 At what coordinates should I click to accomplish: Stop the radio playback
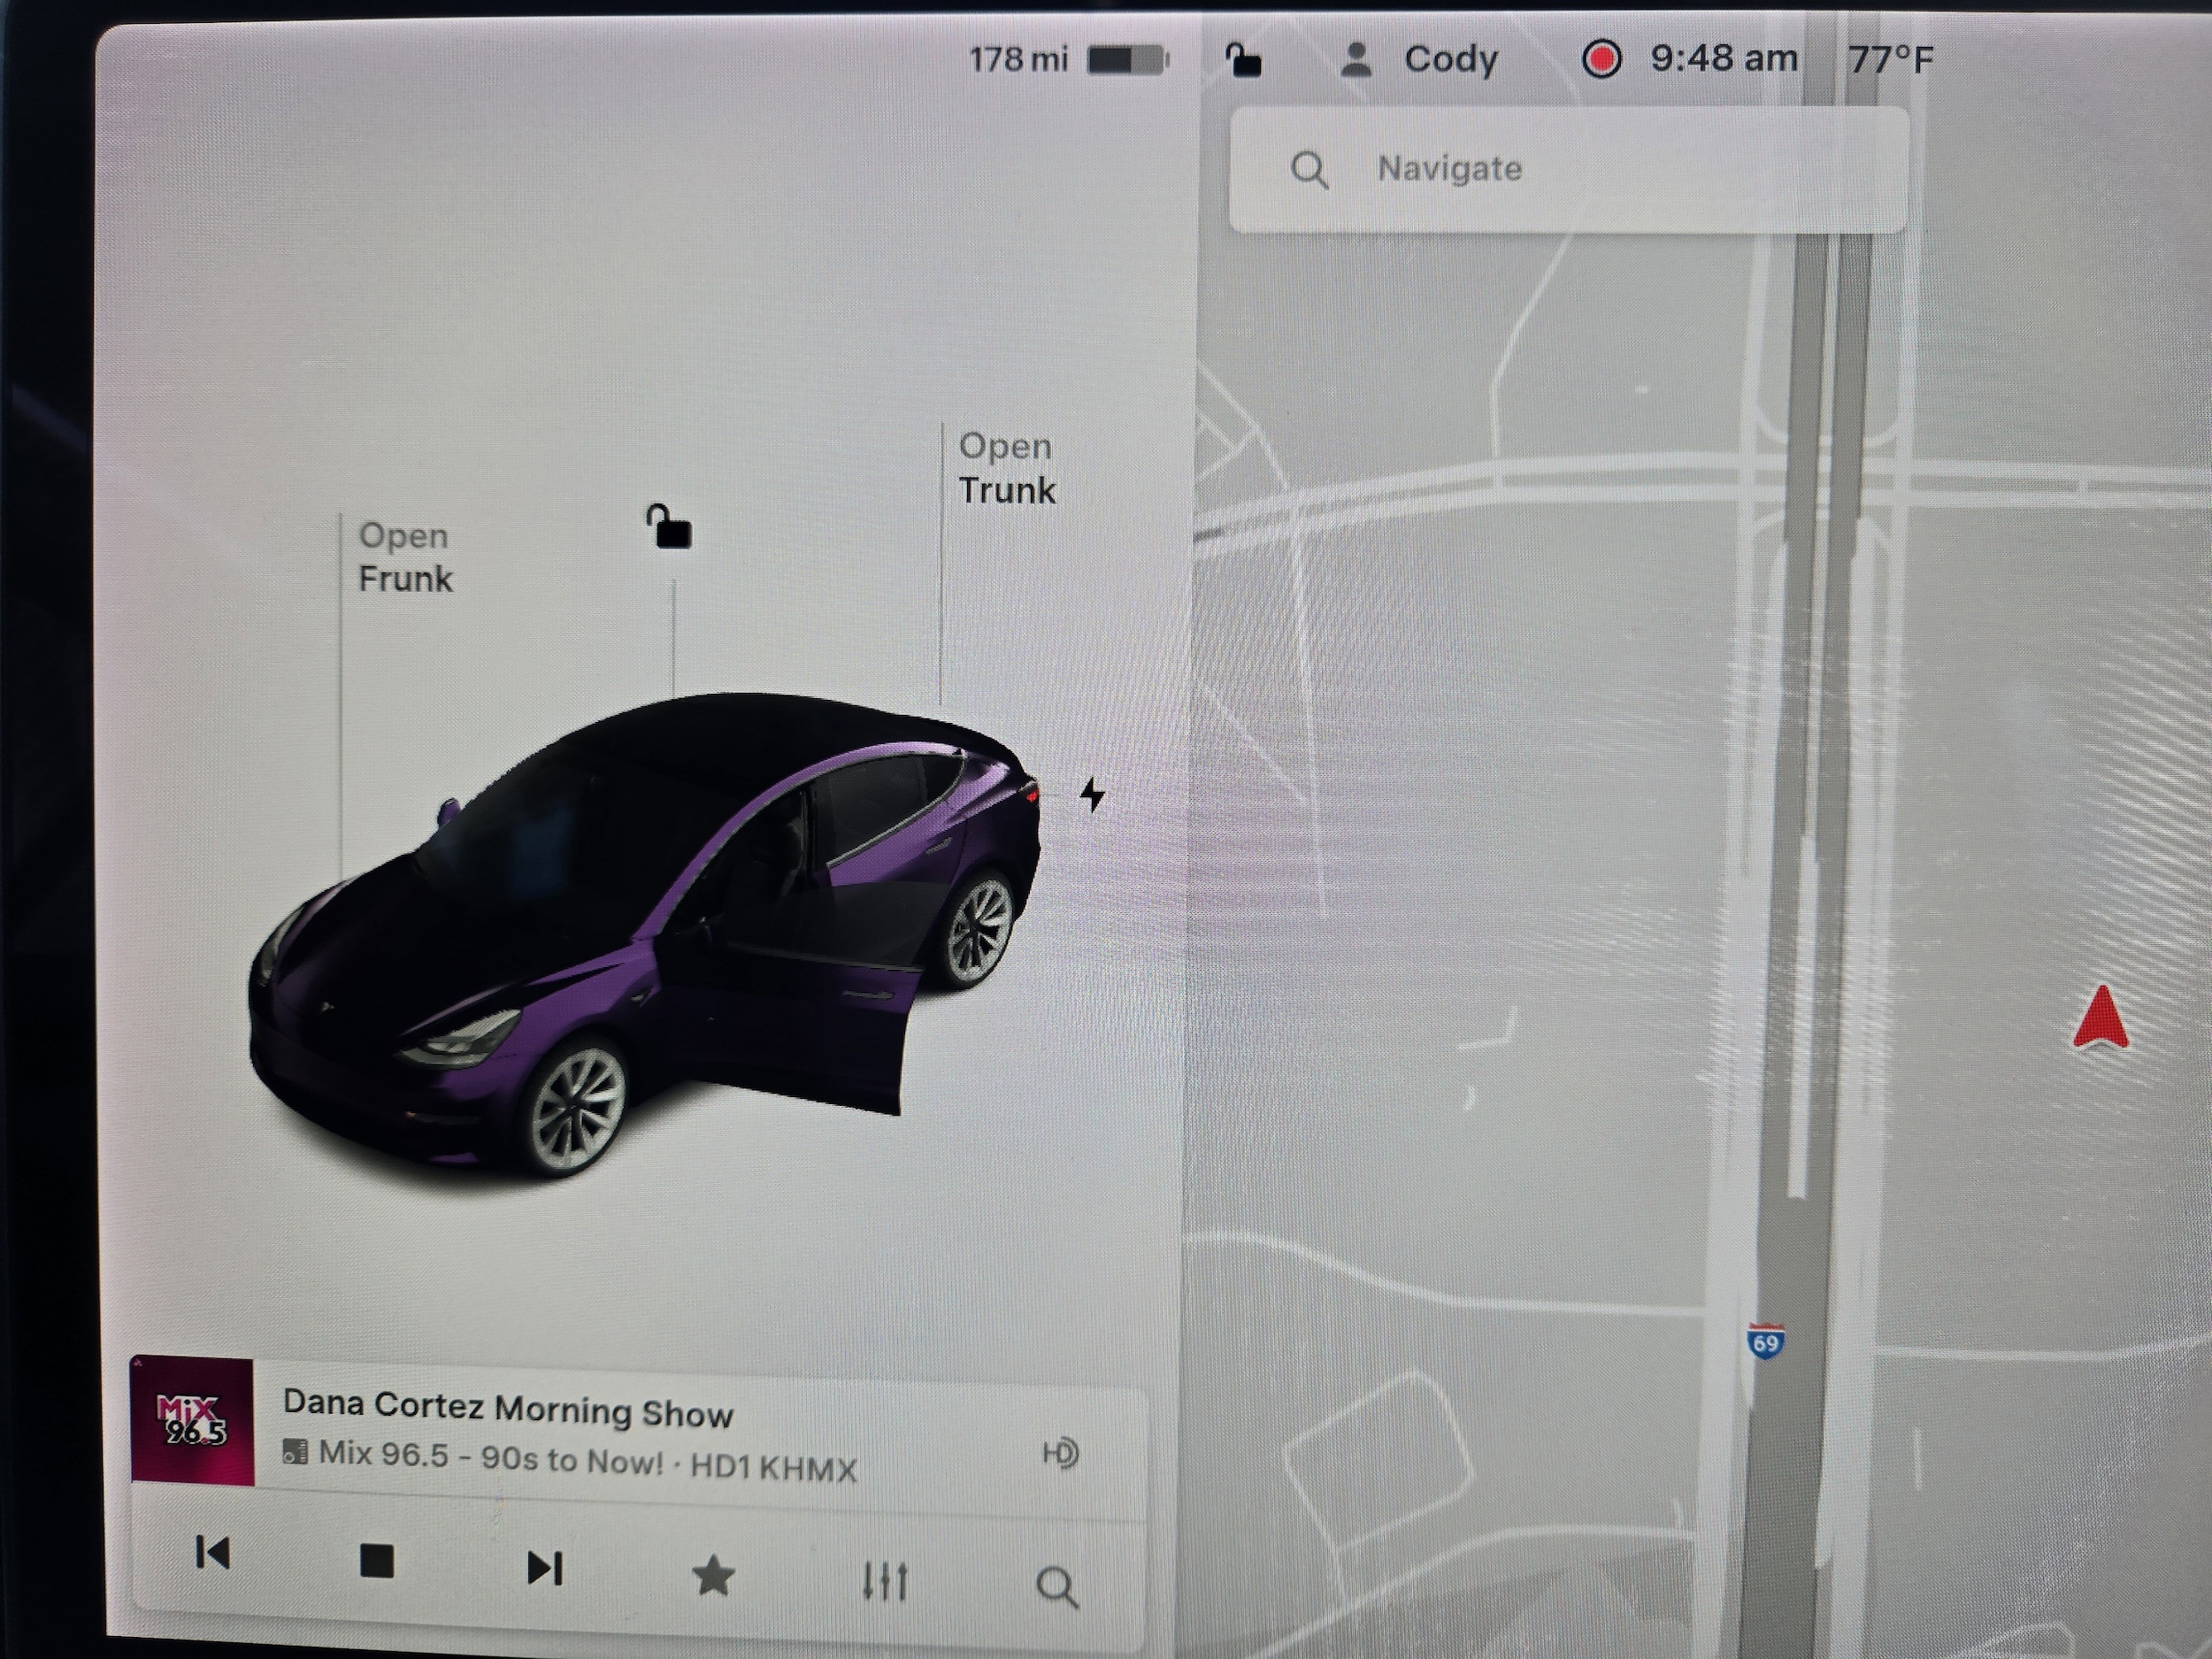[376, 1561]
